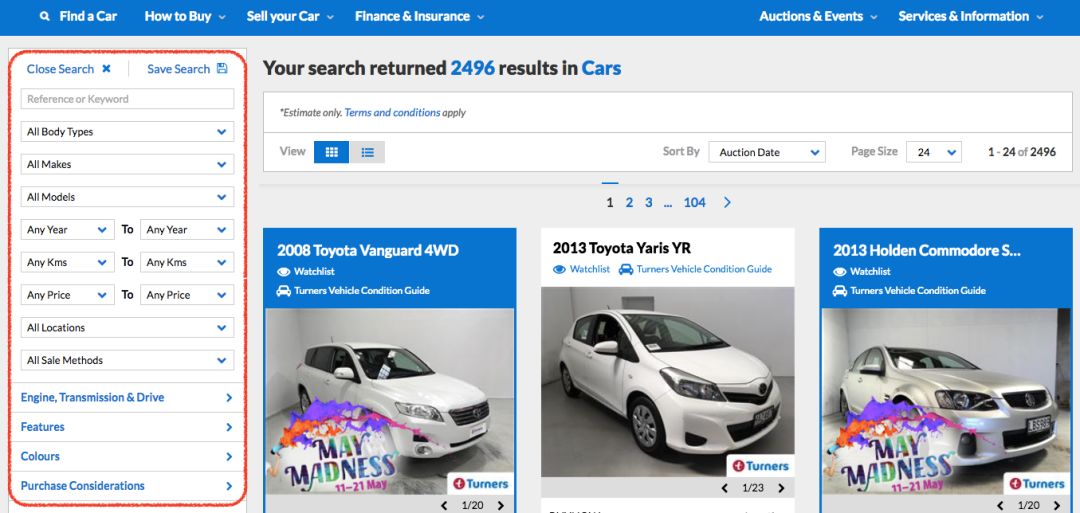
Task: Click car icon on Toyota Vanguard Condition Guide
Action: [284, 291]
